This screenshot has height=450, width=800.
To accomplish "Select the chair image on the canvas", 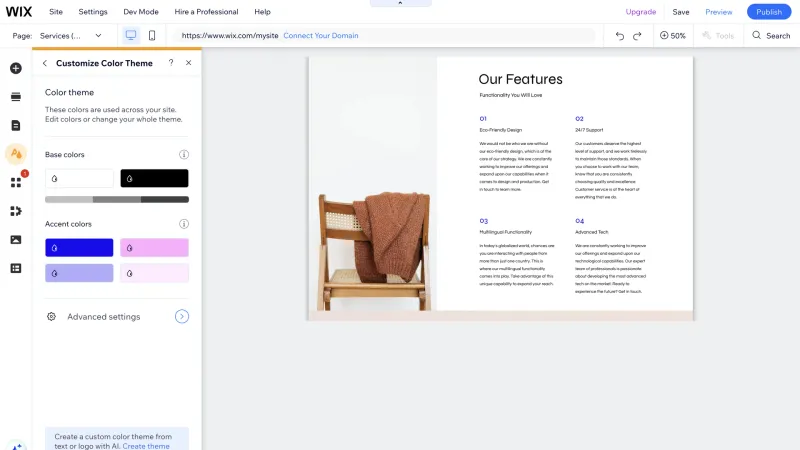I will (373, 184).
